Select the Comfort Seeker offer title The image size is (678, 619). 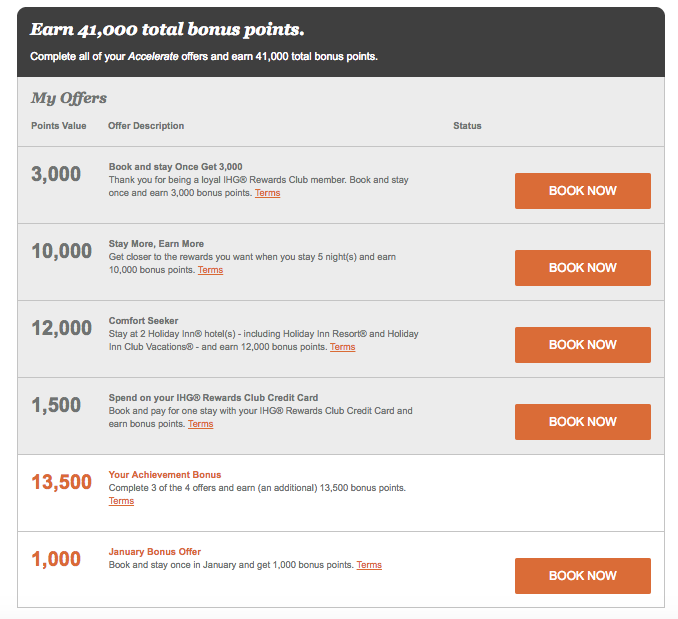click(x=144, y=321)
